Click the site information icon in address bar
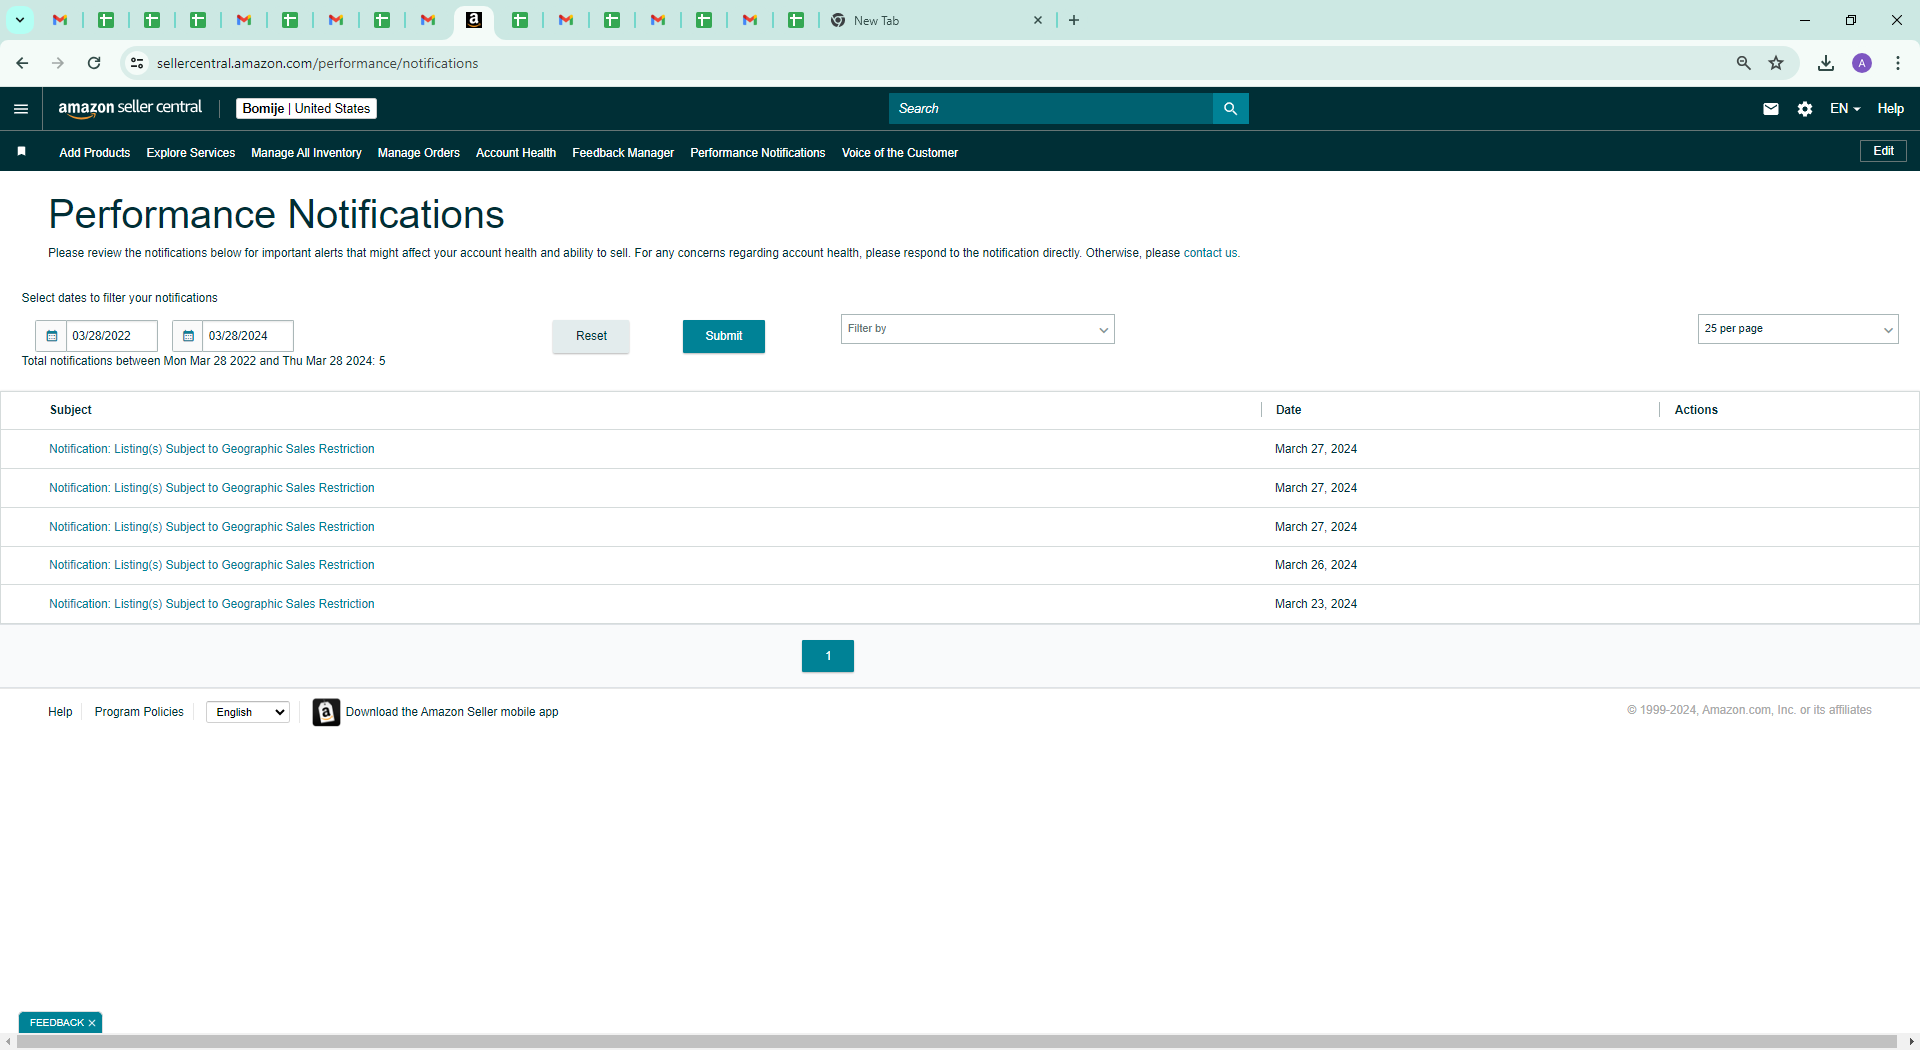 [137, 63]
